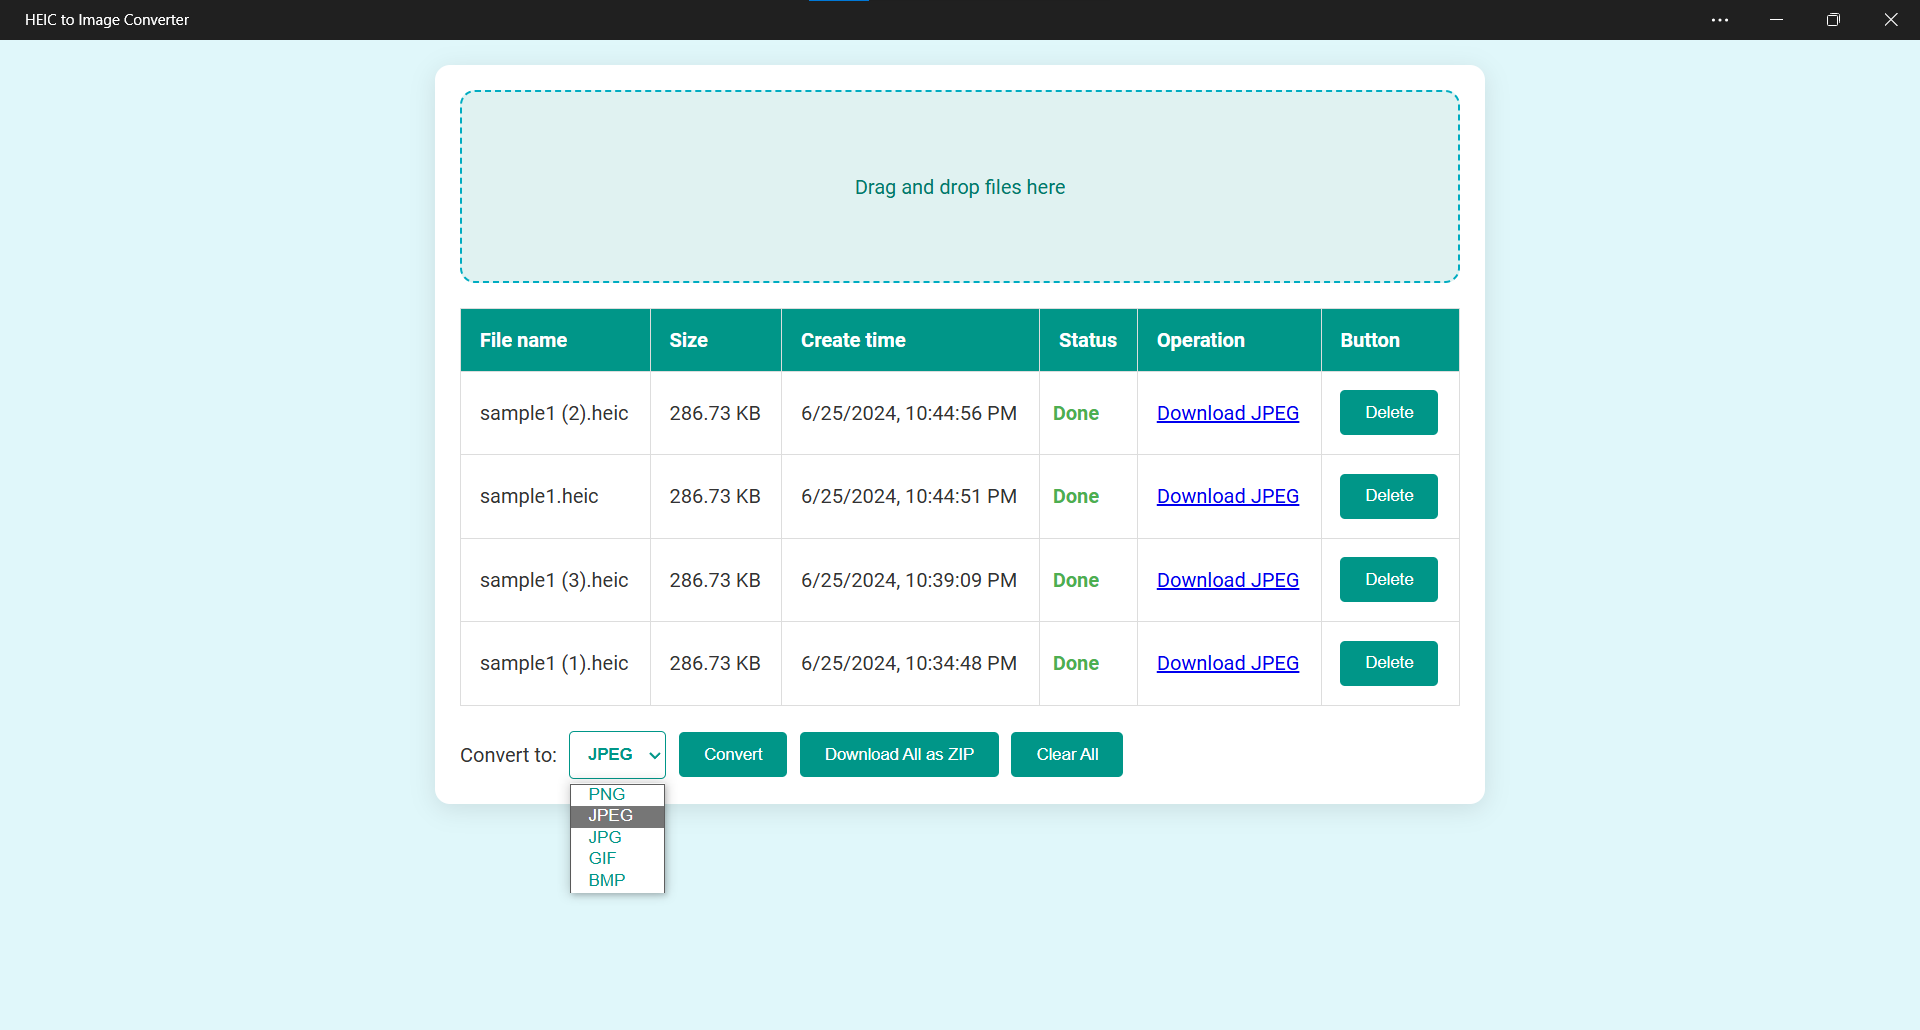Clear All files from the list
The height and width of the screenshot is (1030, 1920).
pyautogui.click(x=1067, y=755)
